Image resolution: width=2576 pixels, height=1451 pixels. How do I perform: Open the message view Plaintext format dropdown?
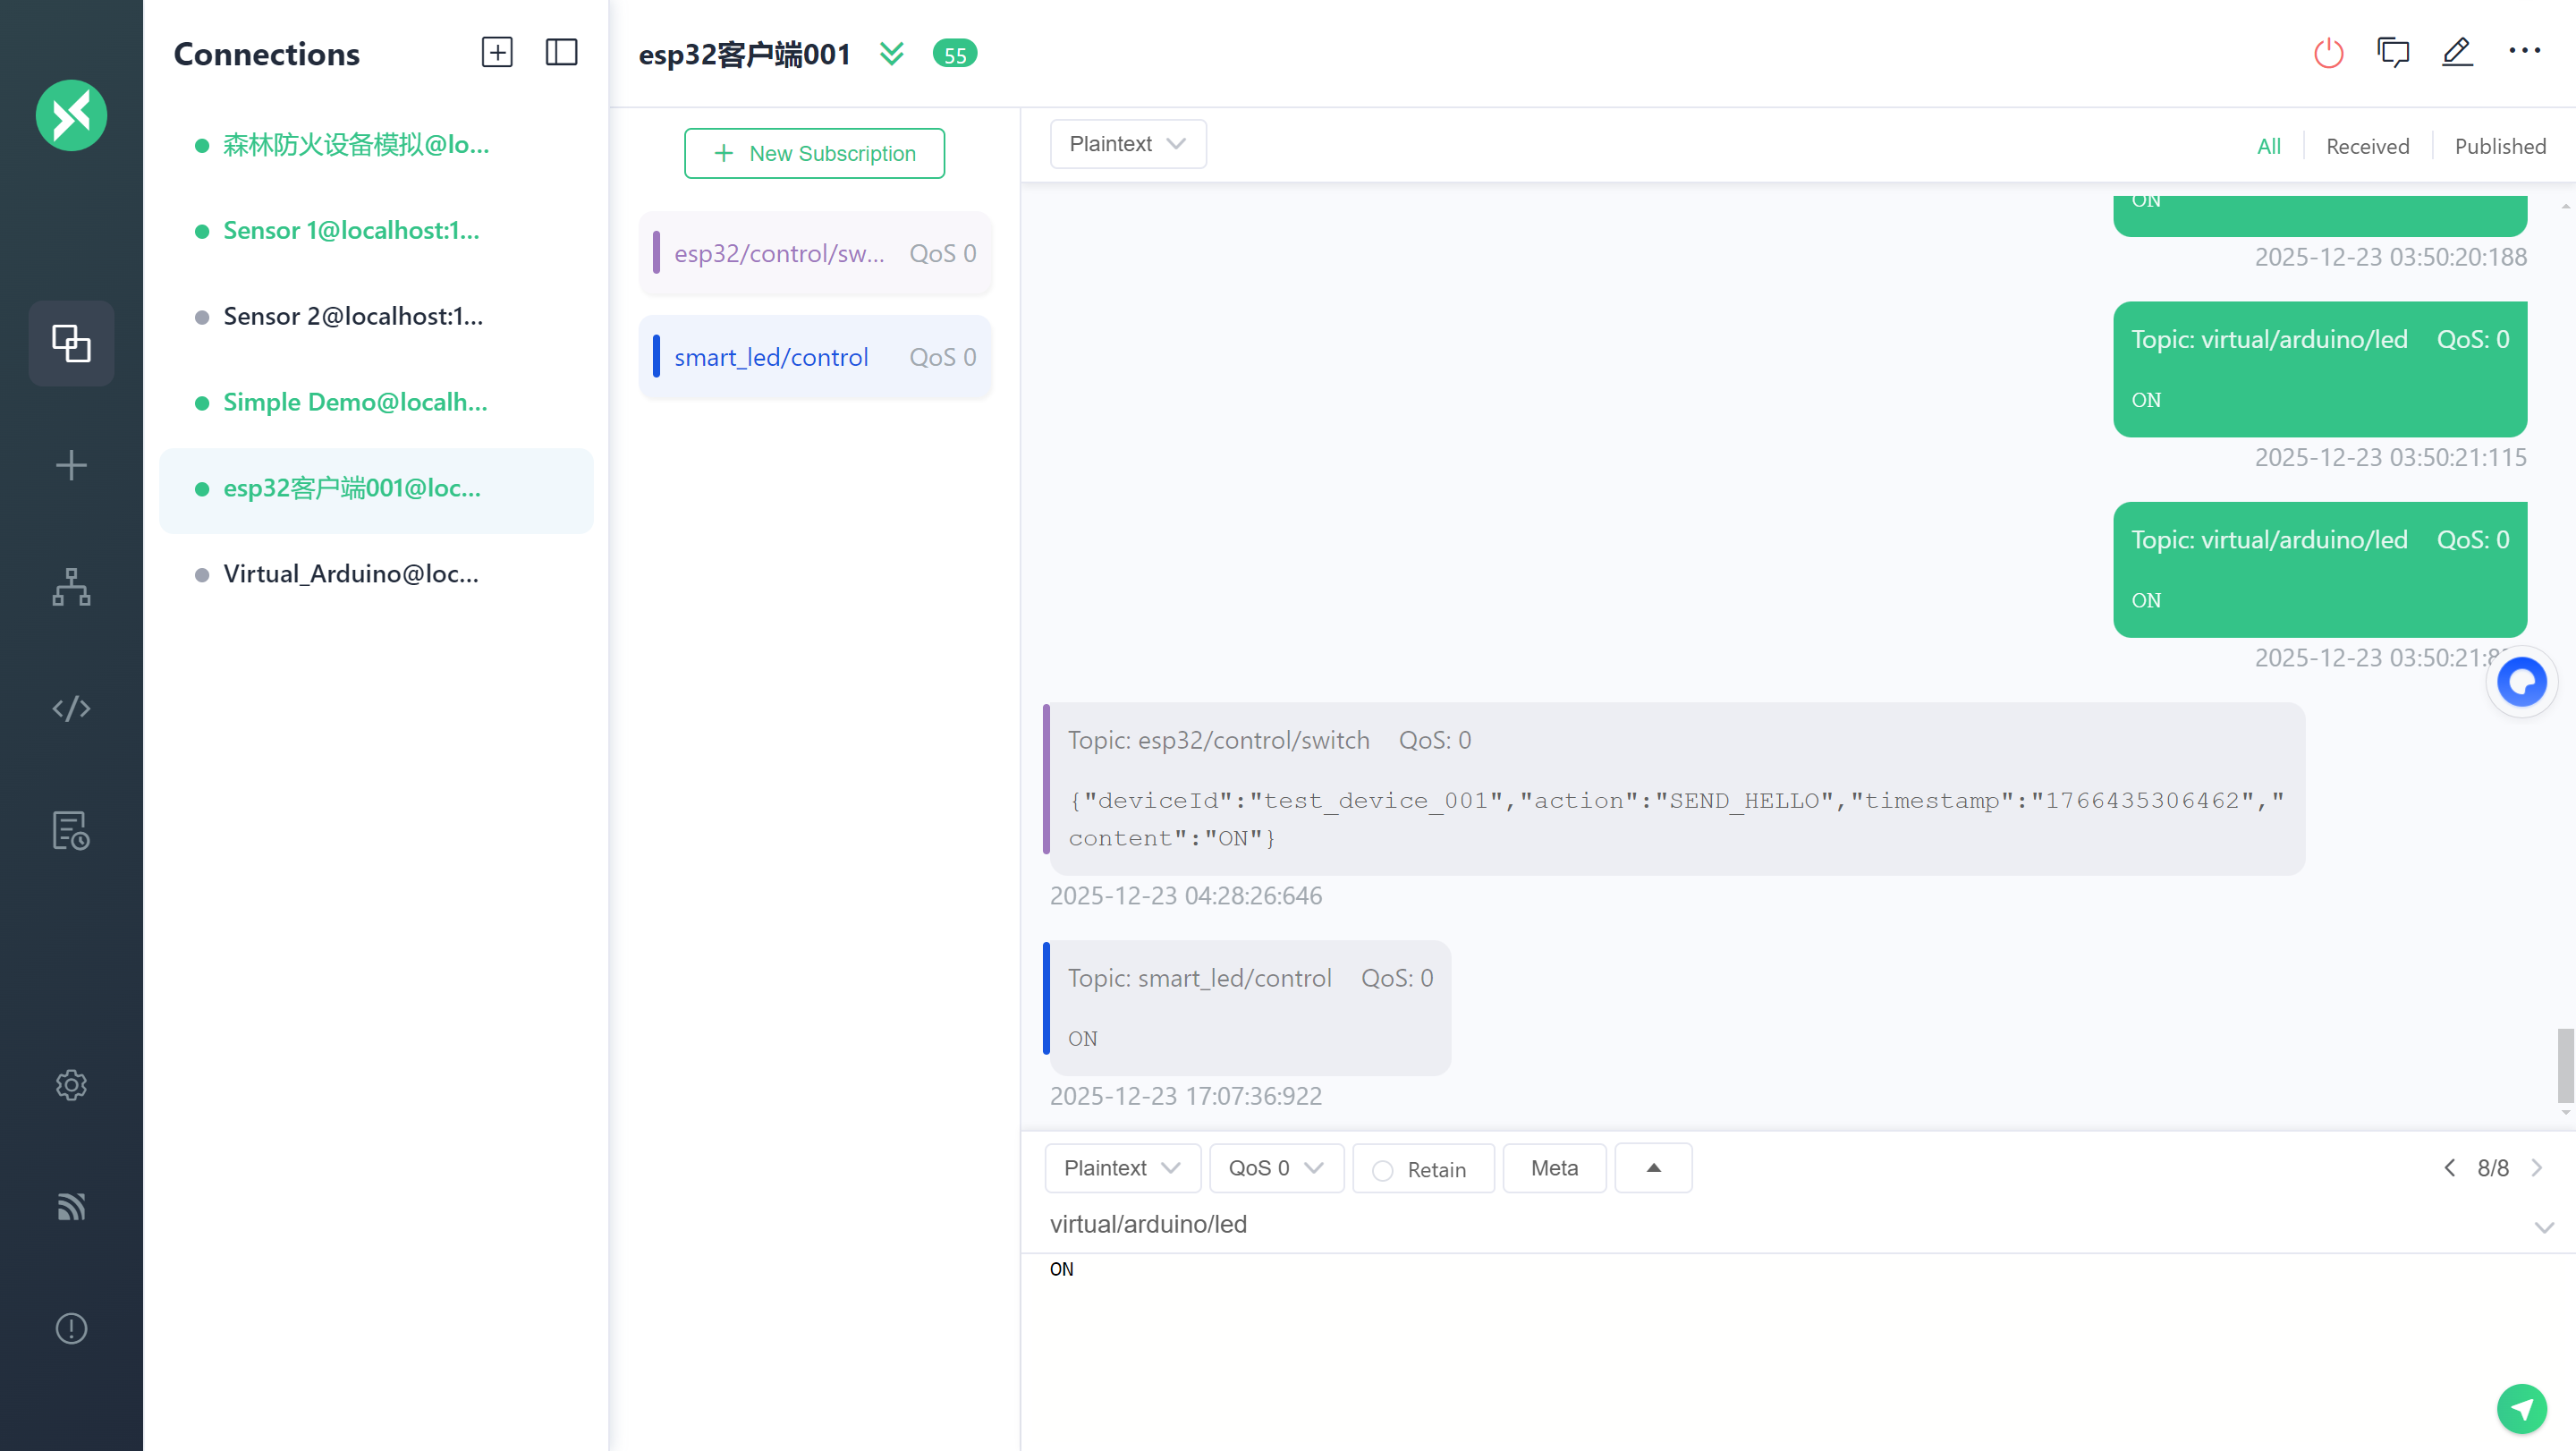coord(1127,144)
